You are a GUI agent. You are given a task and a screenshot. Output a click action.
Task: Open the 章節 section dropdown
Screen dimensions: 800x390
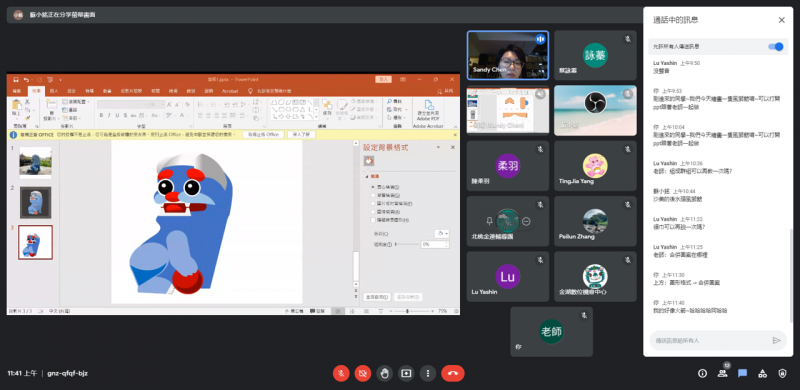point(71,118)
